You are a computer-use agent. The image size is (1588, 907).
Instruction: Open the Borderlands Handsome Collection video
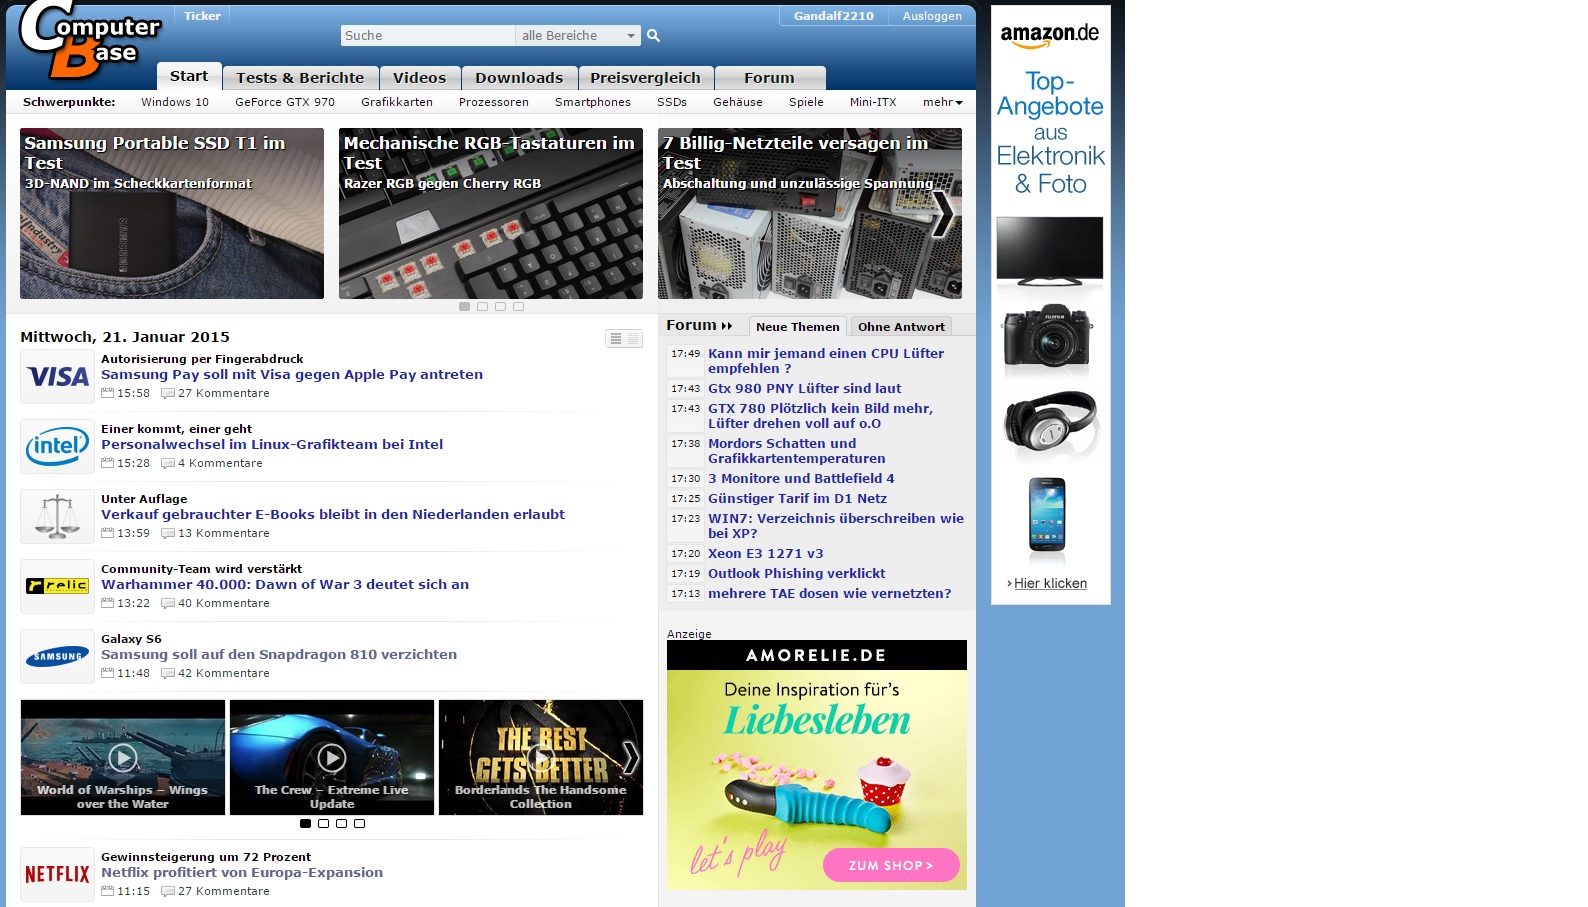(540, 757)
